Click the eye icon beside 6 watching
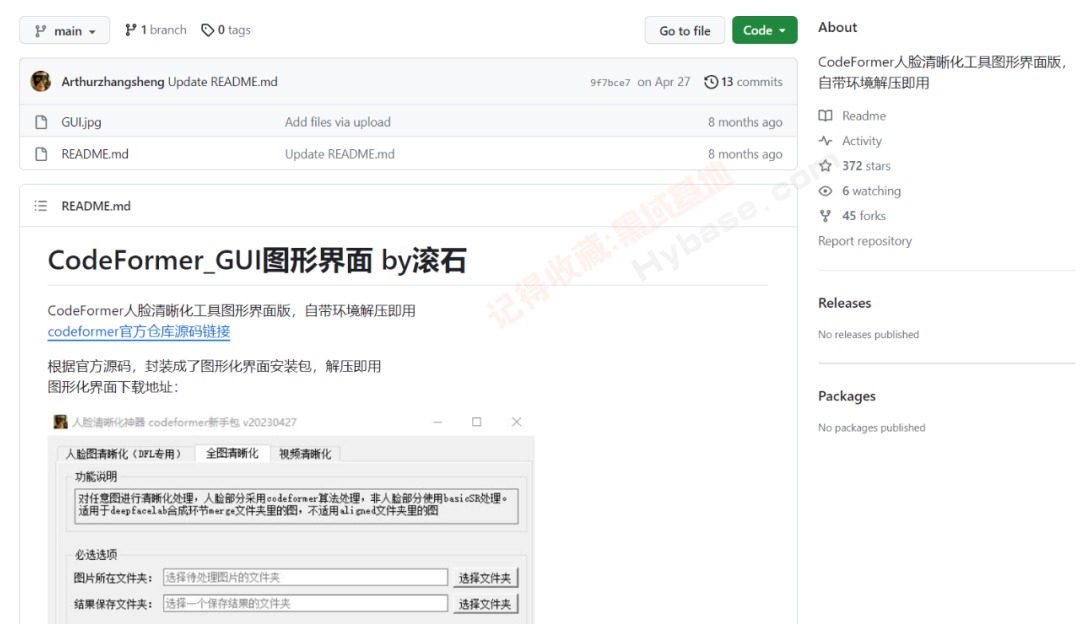The image size is (1084, 626). click(825, 191)
